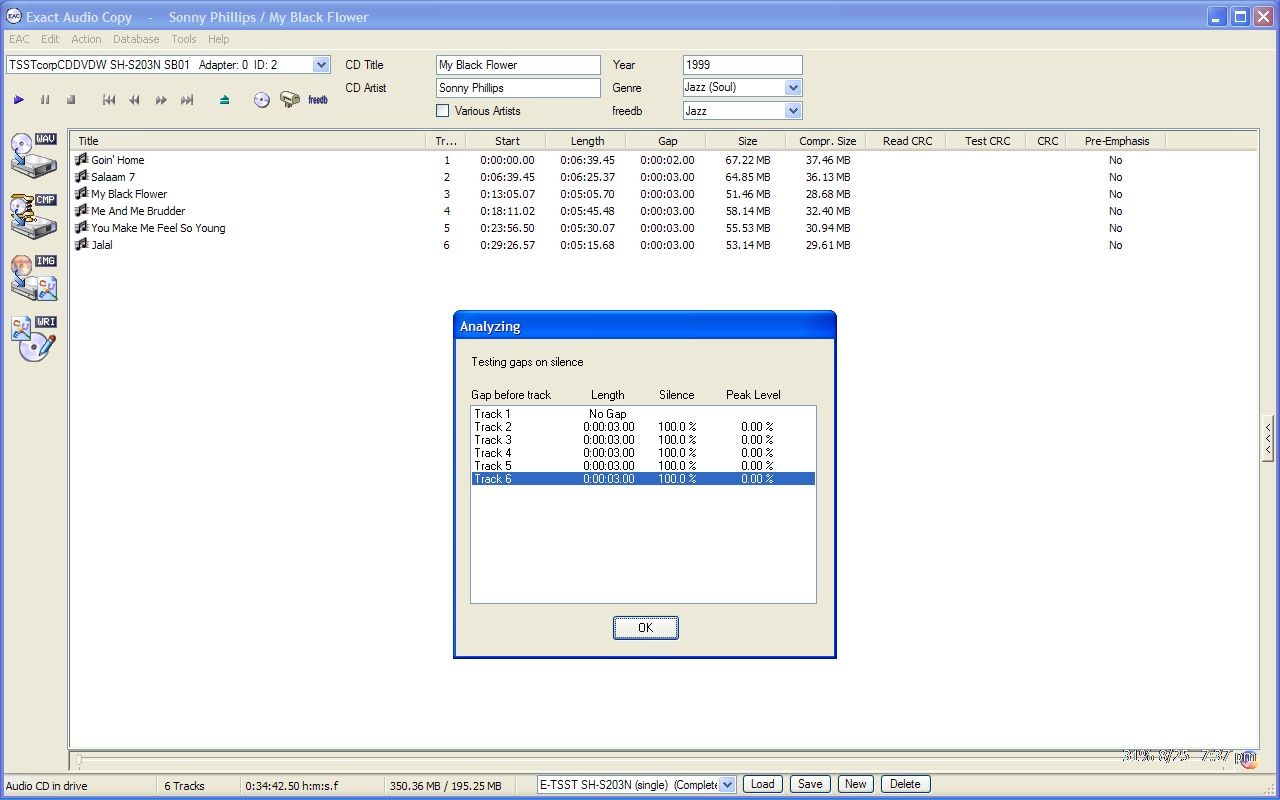Click the Year input field
Screen dimensions: 1280x800
(x=742, y=65)
